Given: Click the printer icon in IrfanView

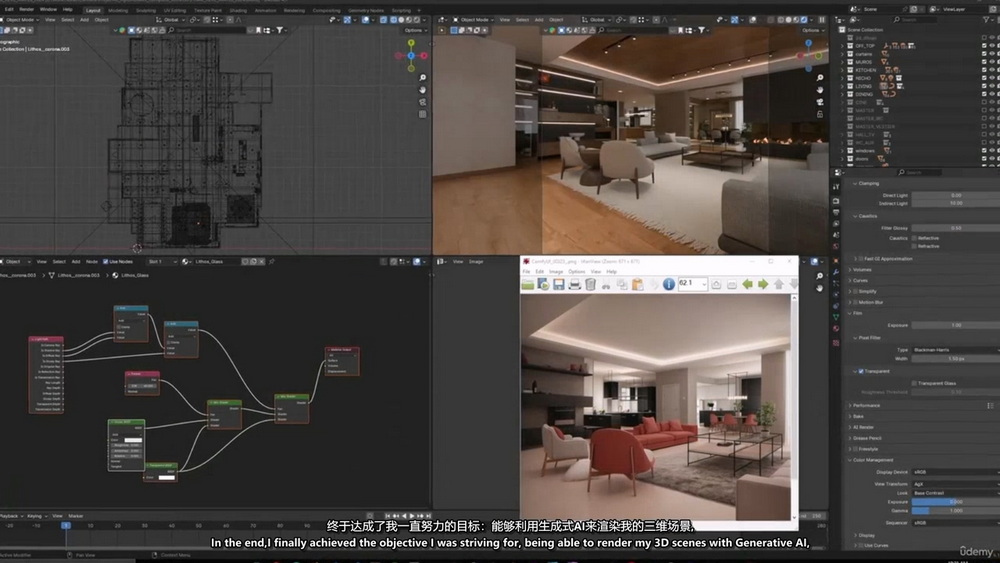Looking at the screenshot, I should (x=575, y=284).
